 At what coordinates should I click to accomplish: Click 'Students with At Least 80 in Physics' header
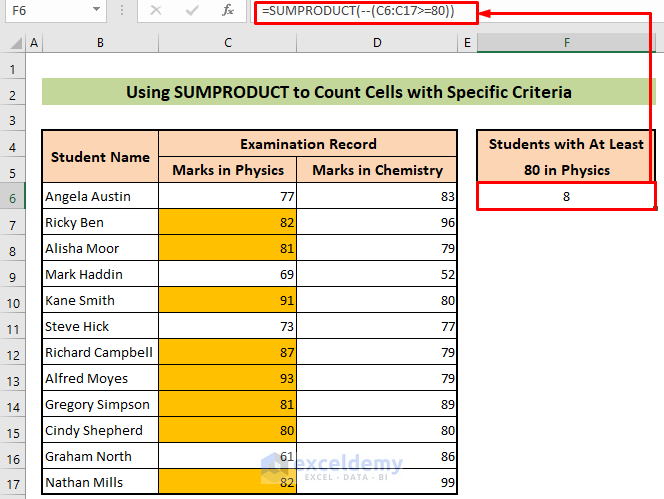(566, 157)
